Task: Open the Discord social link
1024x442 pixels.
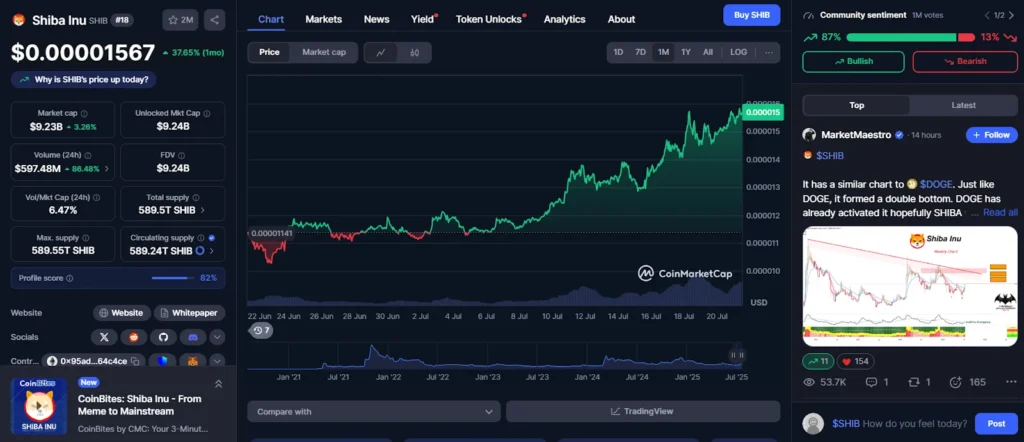Action: [x=193, y=337]
